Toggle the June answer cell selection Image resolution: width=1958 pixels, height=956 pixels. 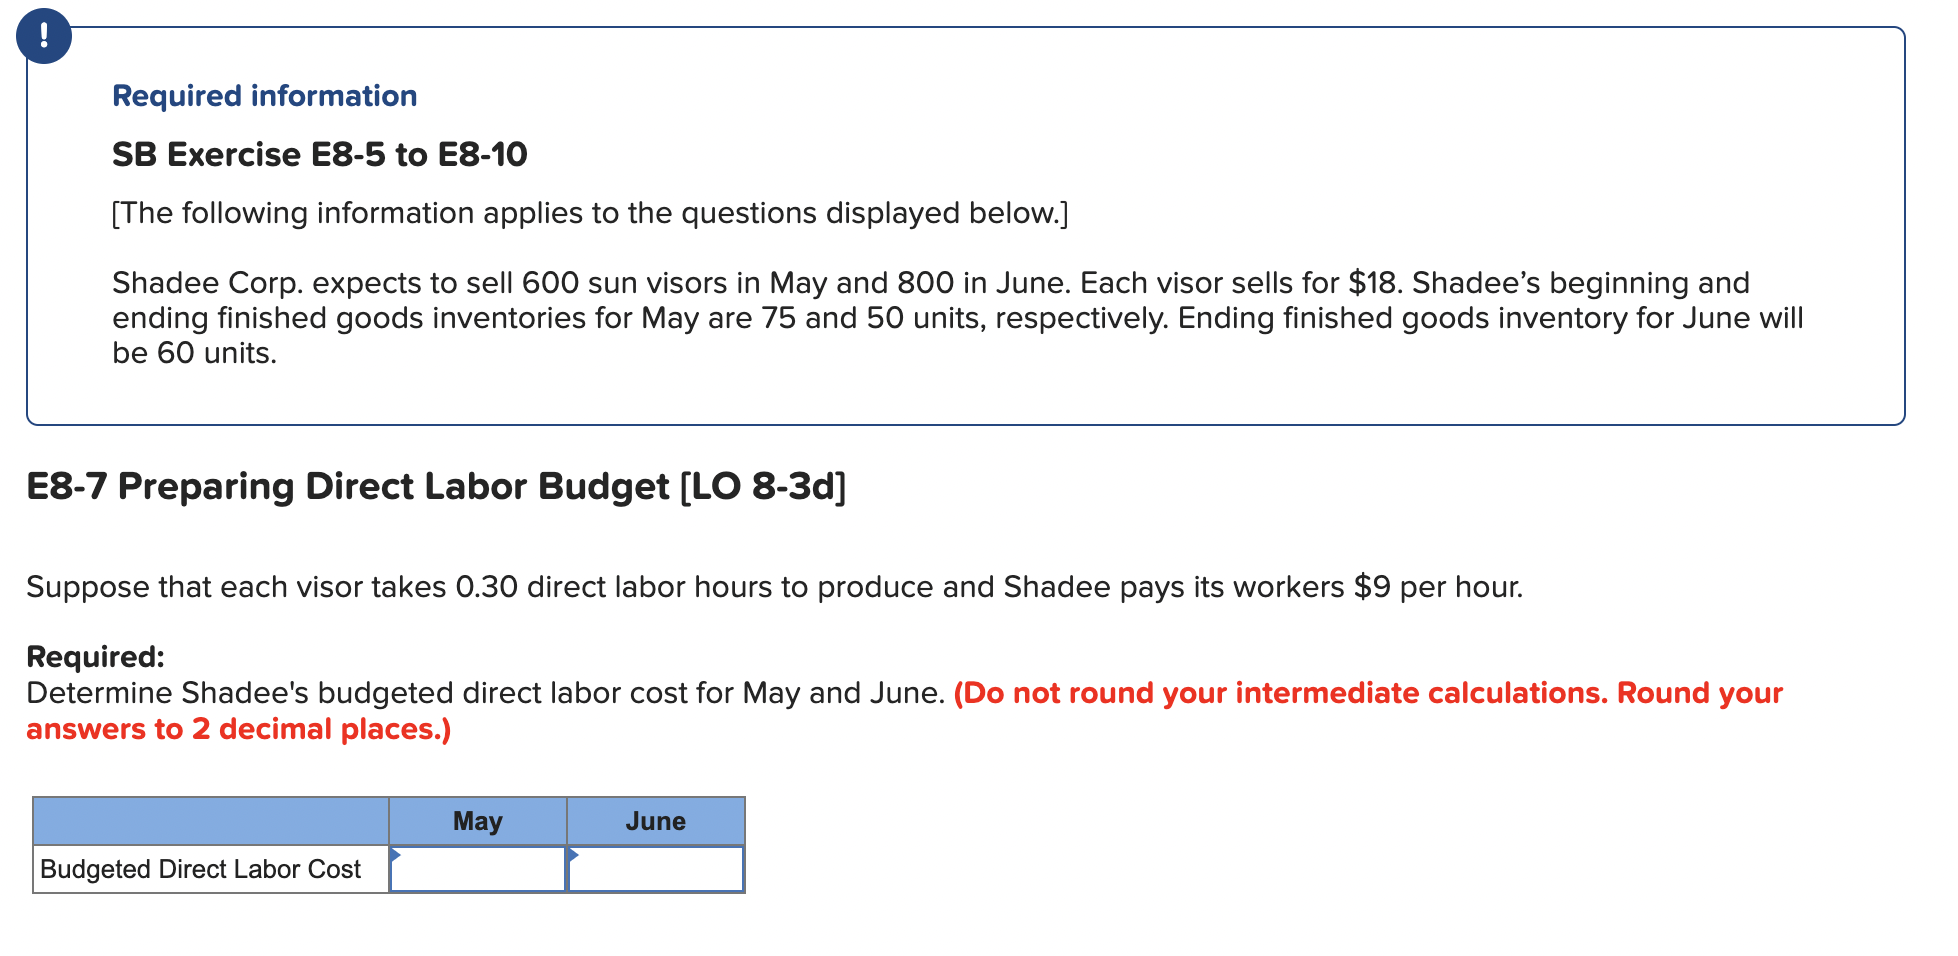(656, 869)
